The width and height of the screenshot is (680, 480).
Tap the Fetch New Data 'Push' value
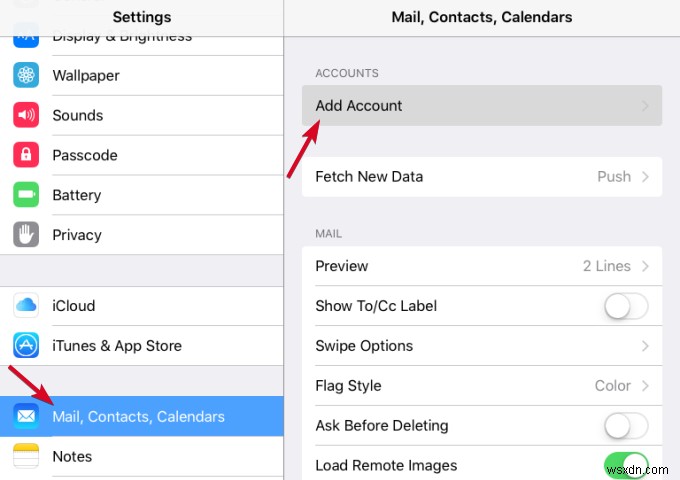[x=614, y=176]
